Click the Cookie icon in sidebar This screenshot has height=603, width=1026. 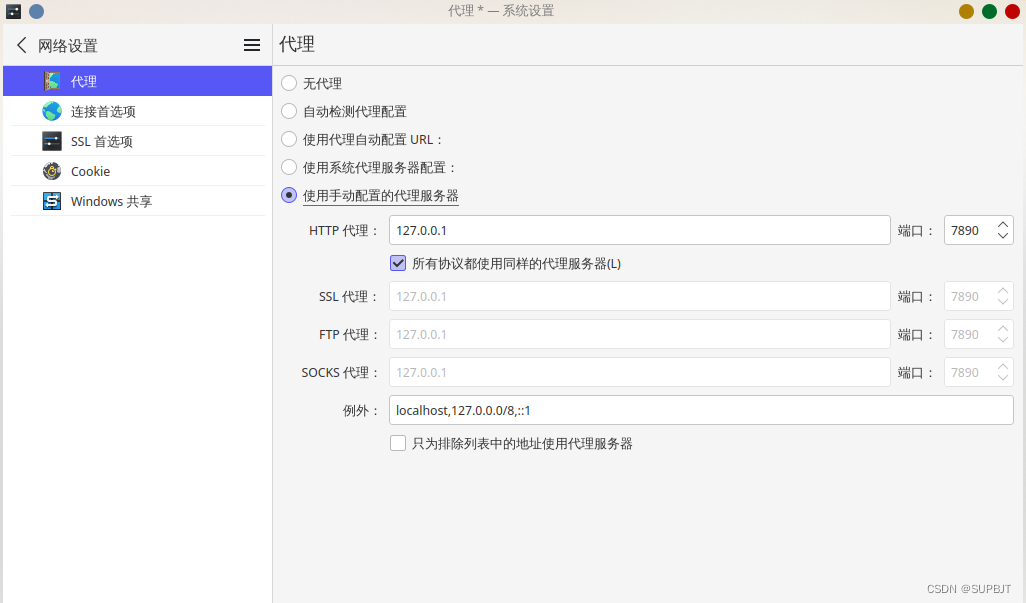click(x=52, y=171)
